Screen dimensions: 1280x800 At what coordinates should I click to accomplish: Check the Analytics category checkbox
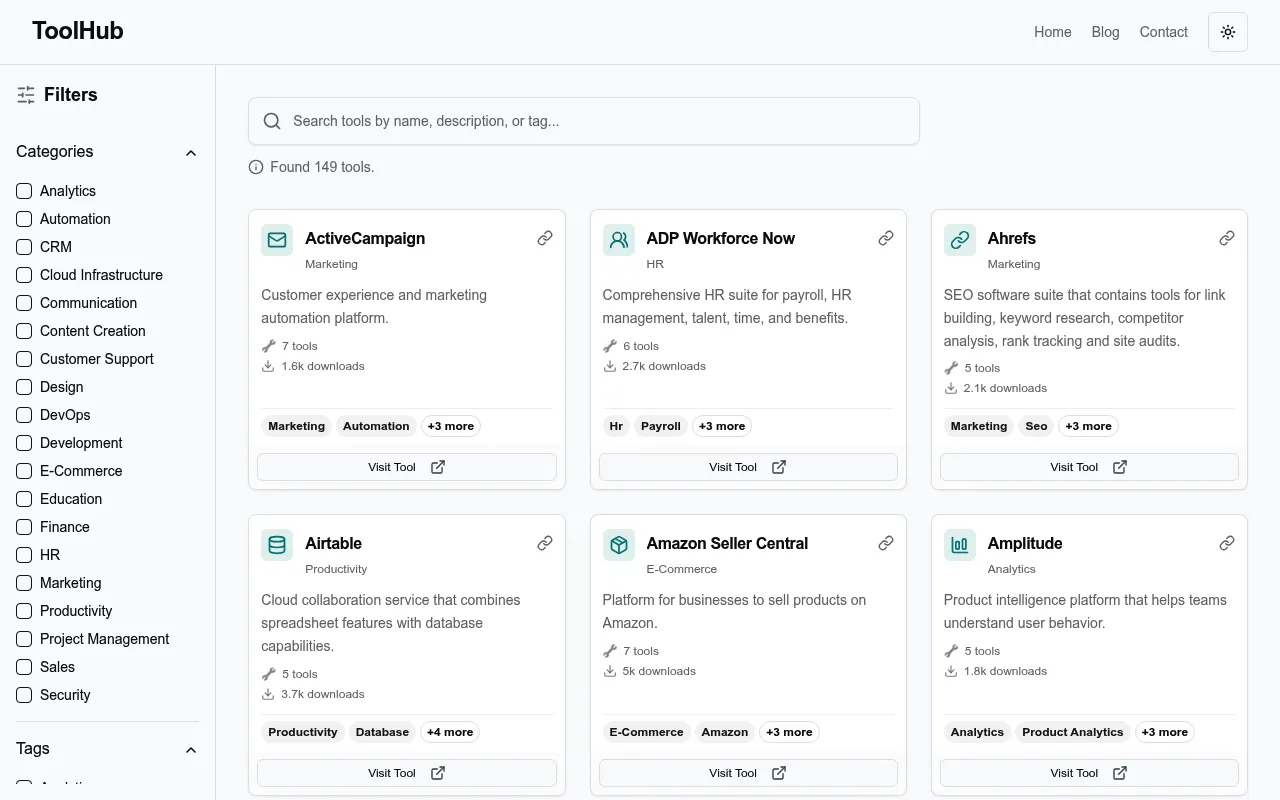pos(24,191)
